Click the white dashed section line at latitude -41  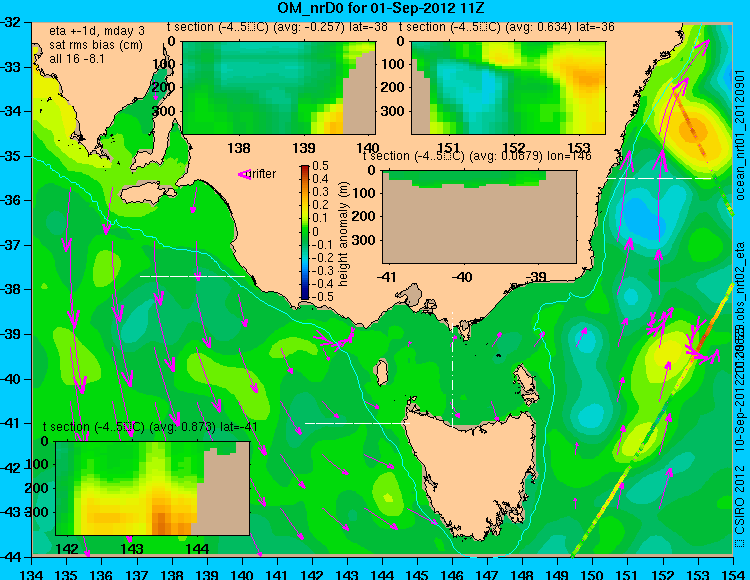click(357, 423)
